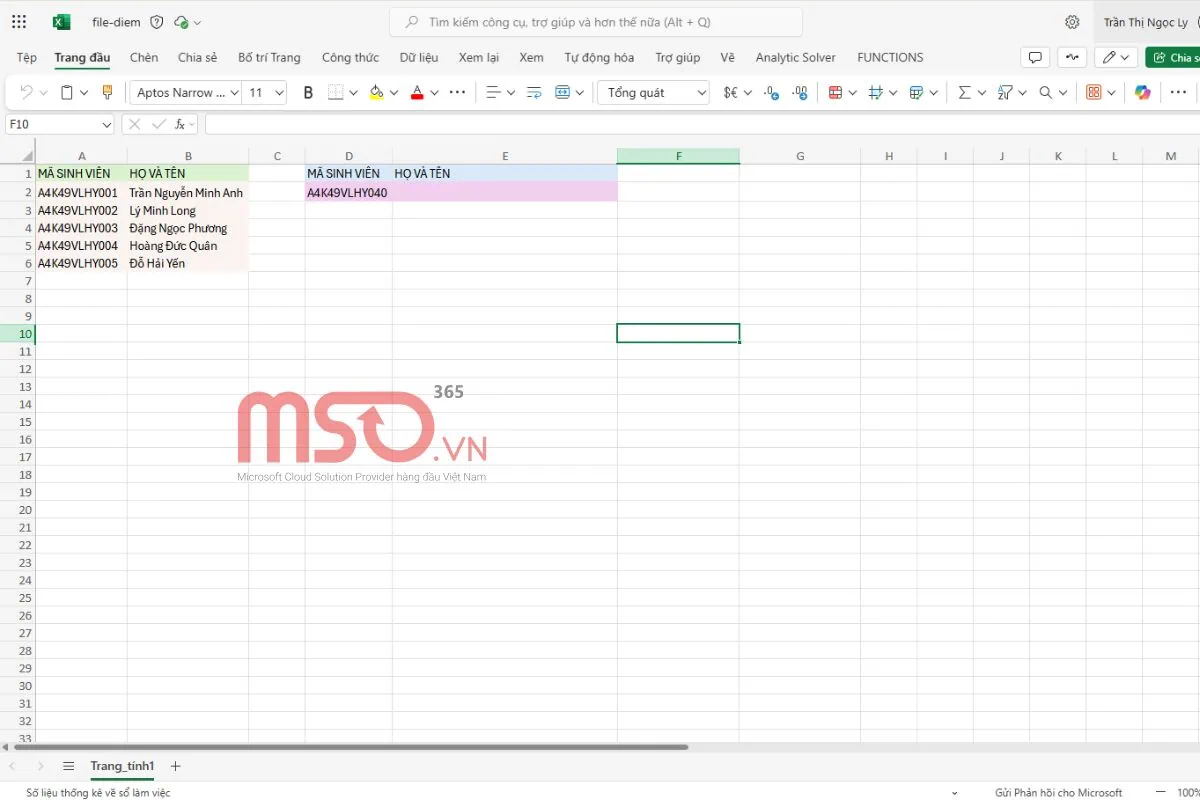Switch to the Dữ liệu tab

(x=419, y=58)
